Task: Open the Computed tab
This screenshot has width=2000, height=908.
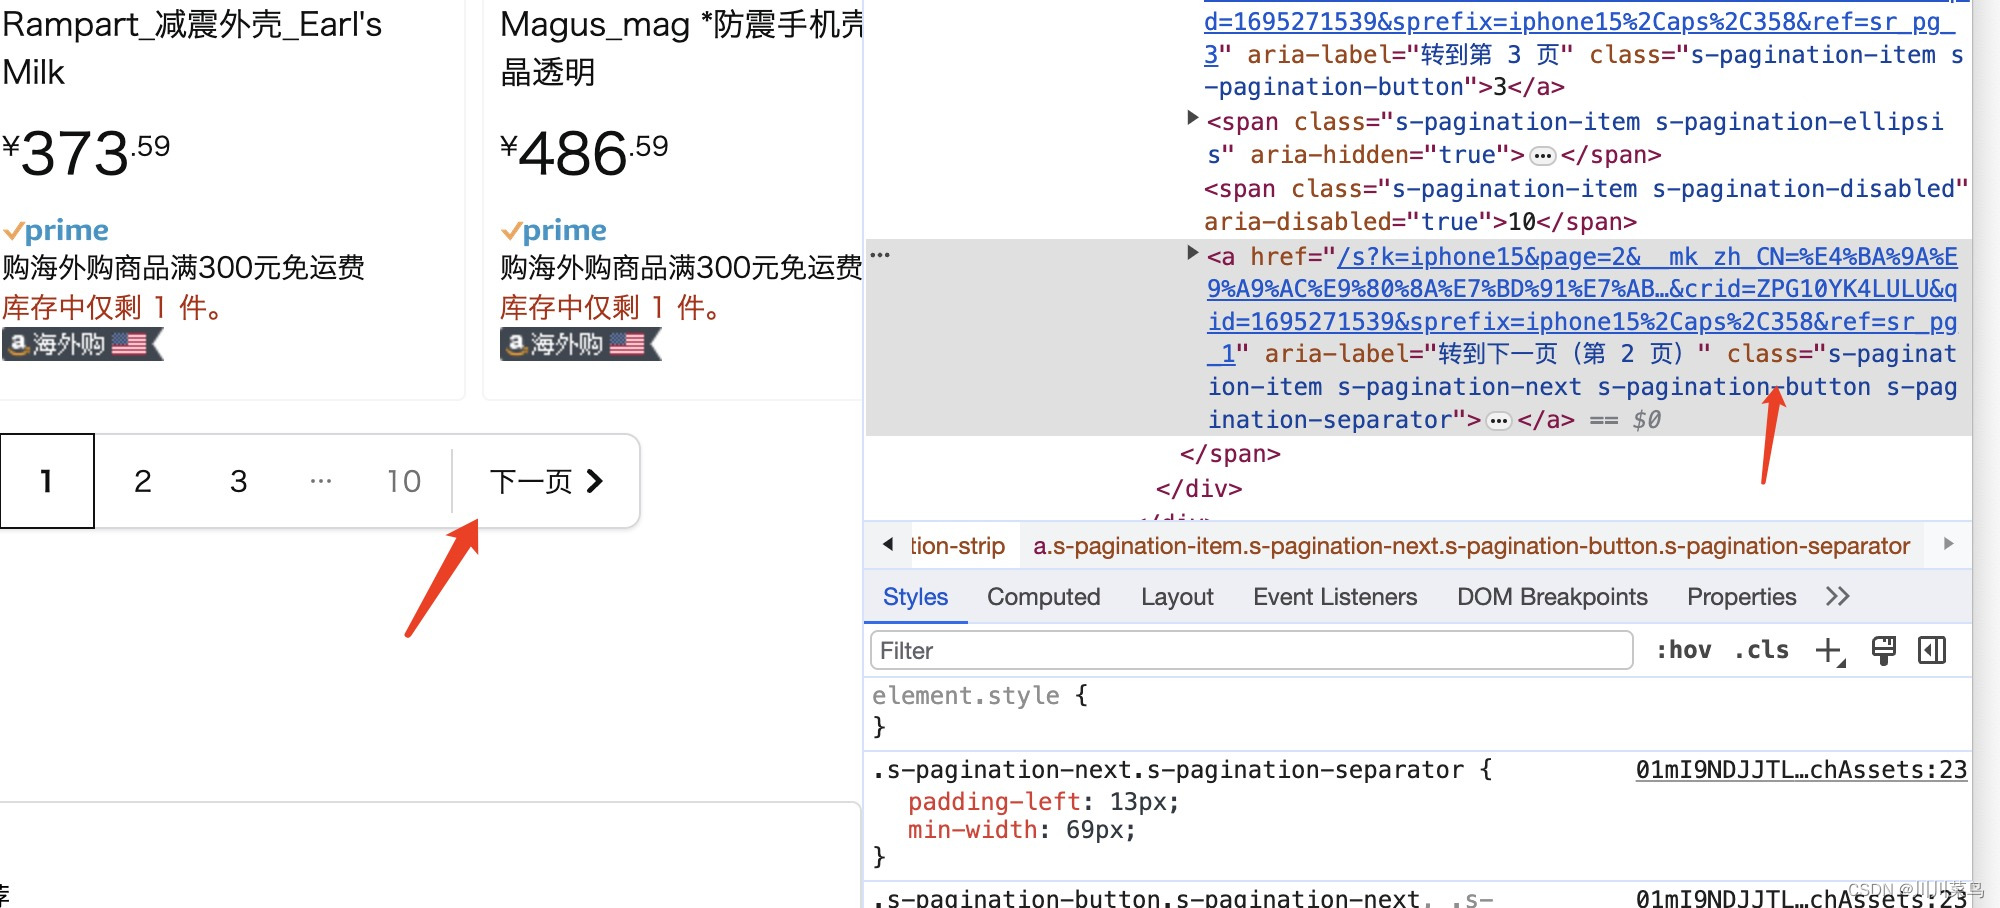Action: click(1043, 597)
